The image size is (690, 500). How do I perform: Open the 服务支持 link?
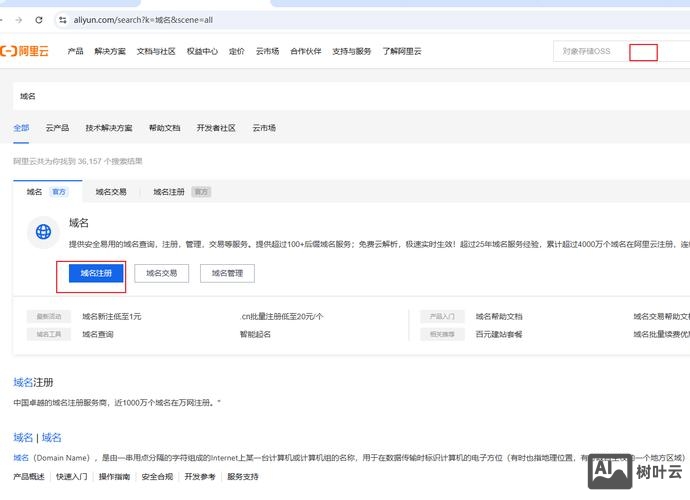243,477
